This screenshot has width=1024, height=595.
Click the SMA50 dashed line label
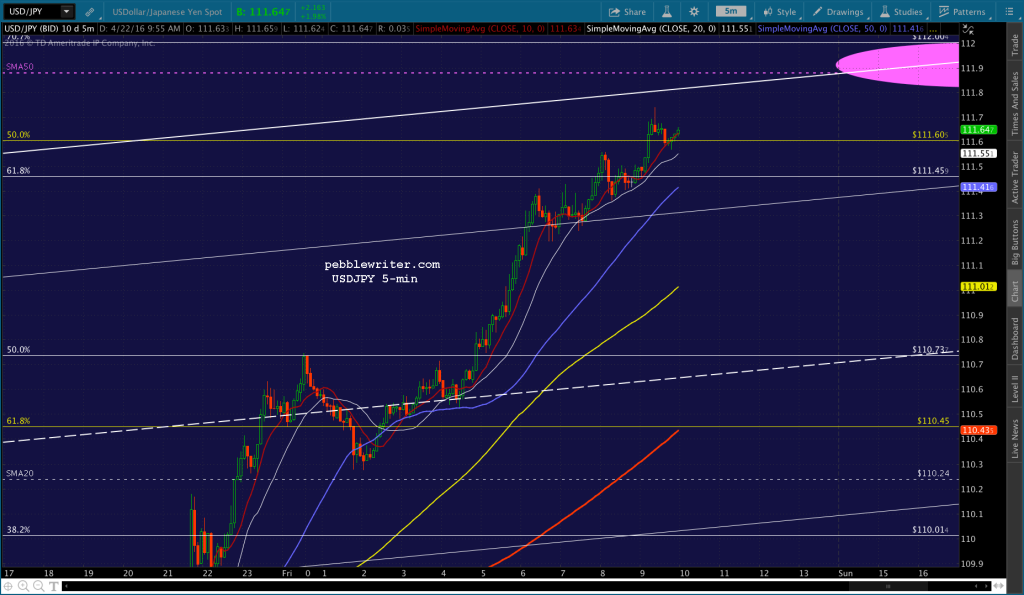(20, 67)
